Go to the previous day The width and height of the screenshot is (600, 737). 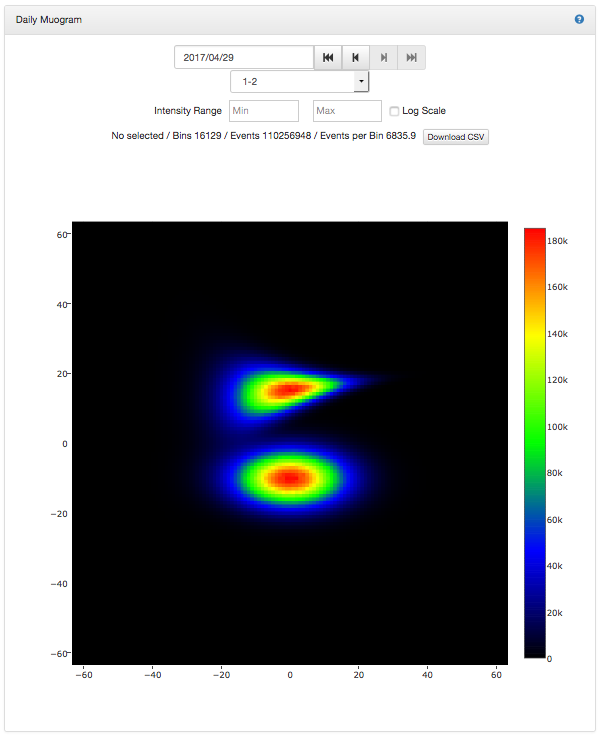tap(356, 58)
